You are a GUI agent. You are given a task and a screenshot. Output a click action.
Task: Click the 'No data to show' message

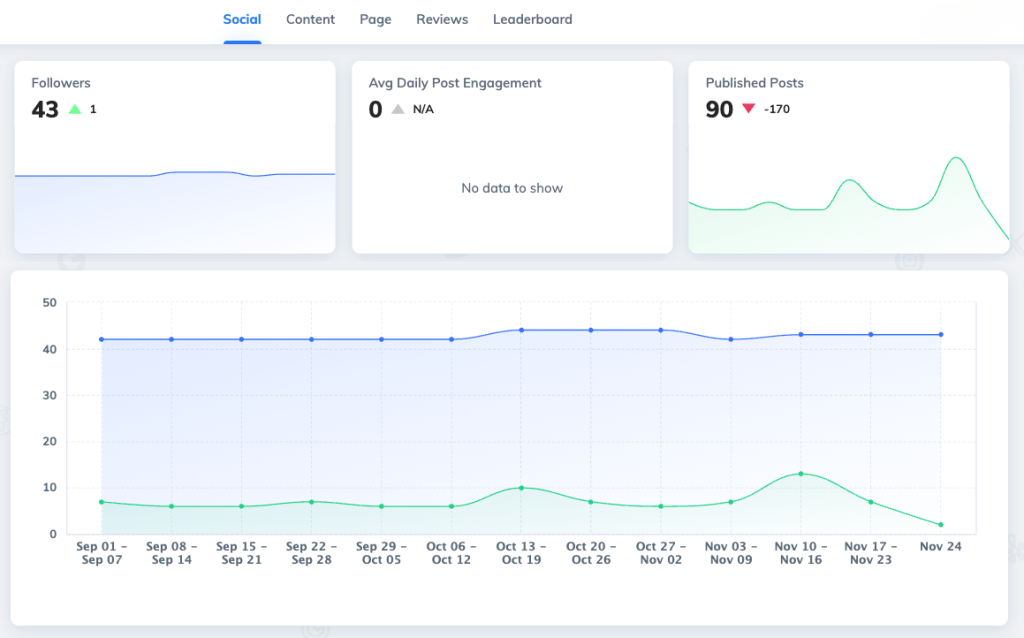tap(512, 188)
